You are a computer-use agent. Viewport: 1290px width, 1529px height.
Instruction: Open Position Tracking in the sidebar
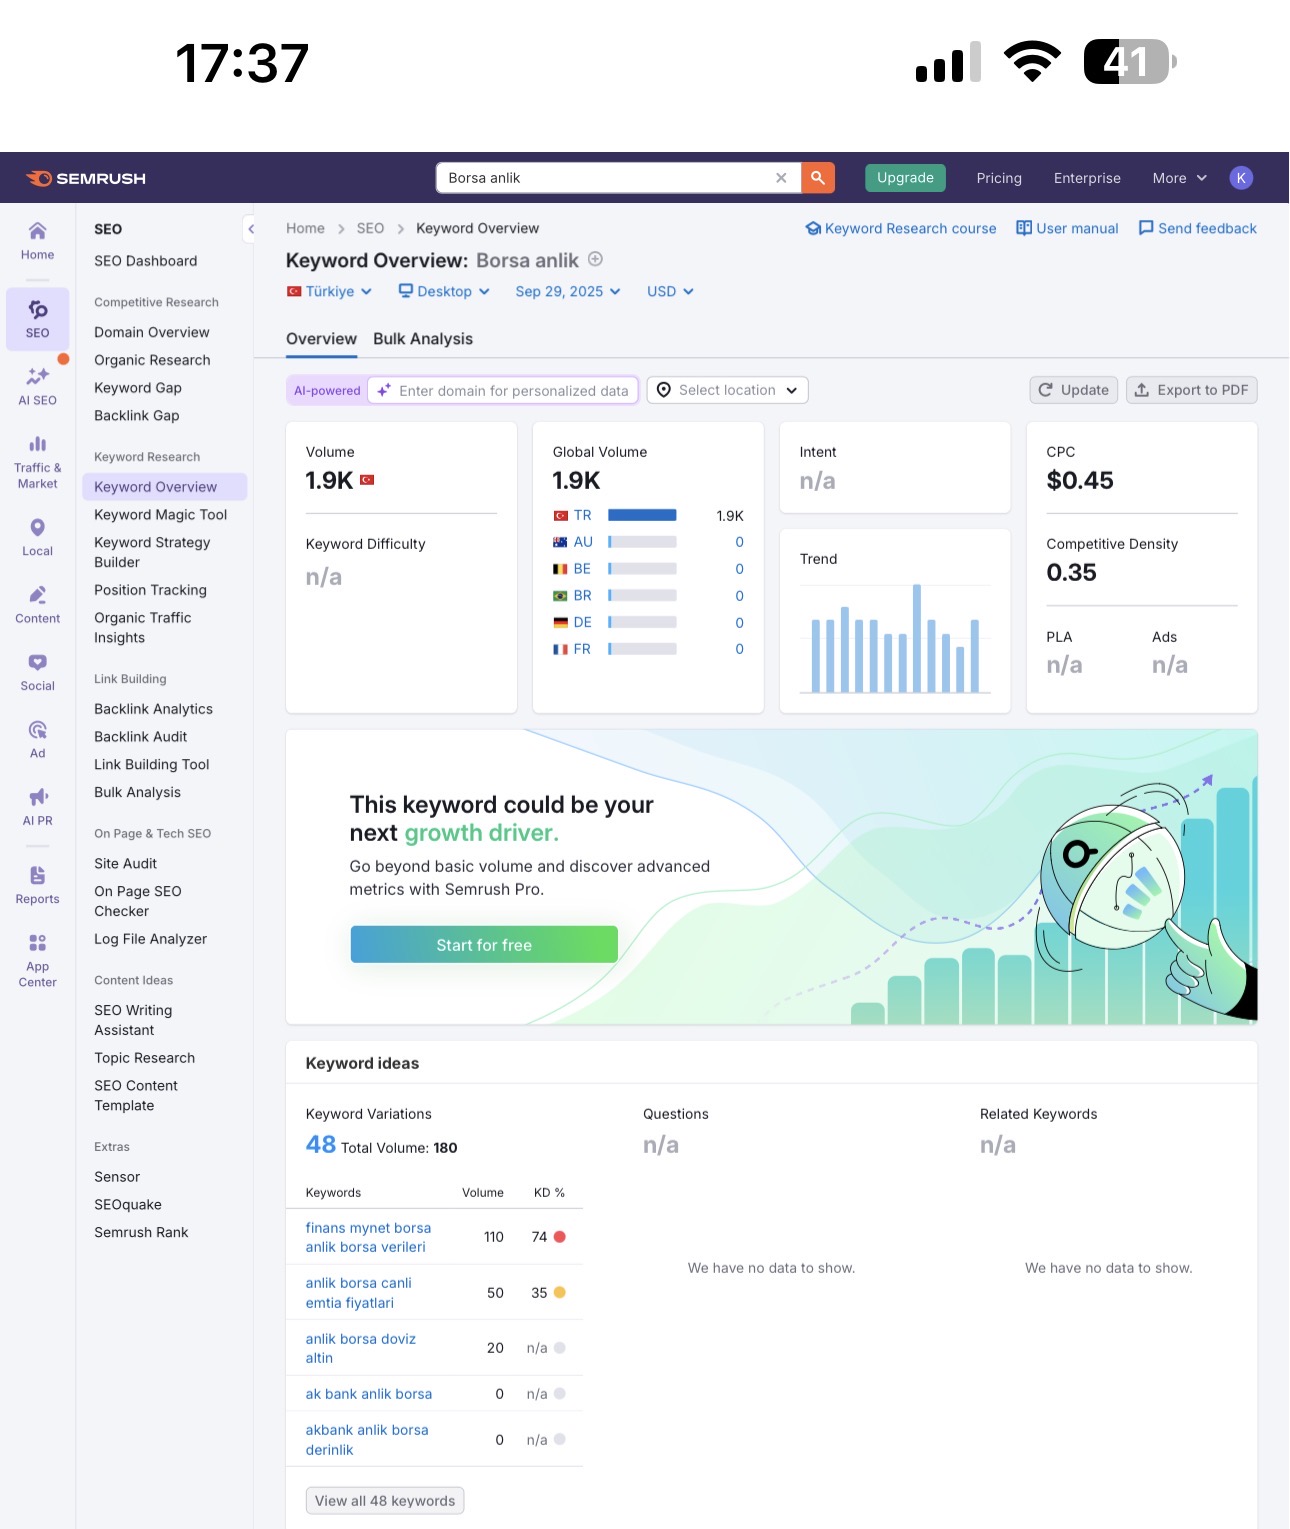tap(150, 590)
